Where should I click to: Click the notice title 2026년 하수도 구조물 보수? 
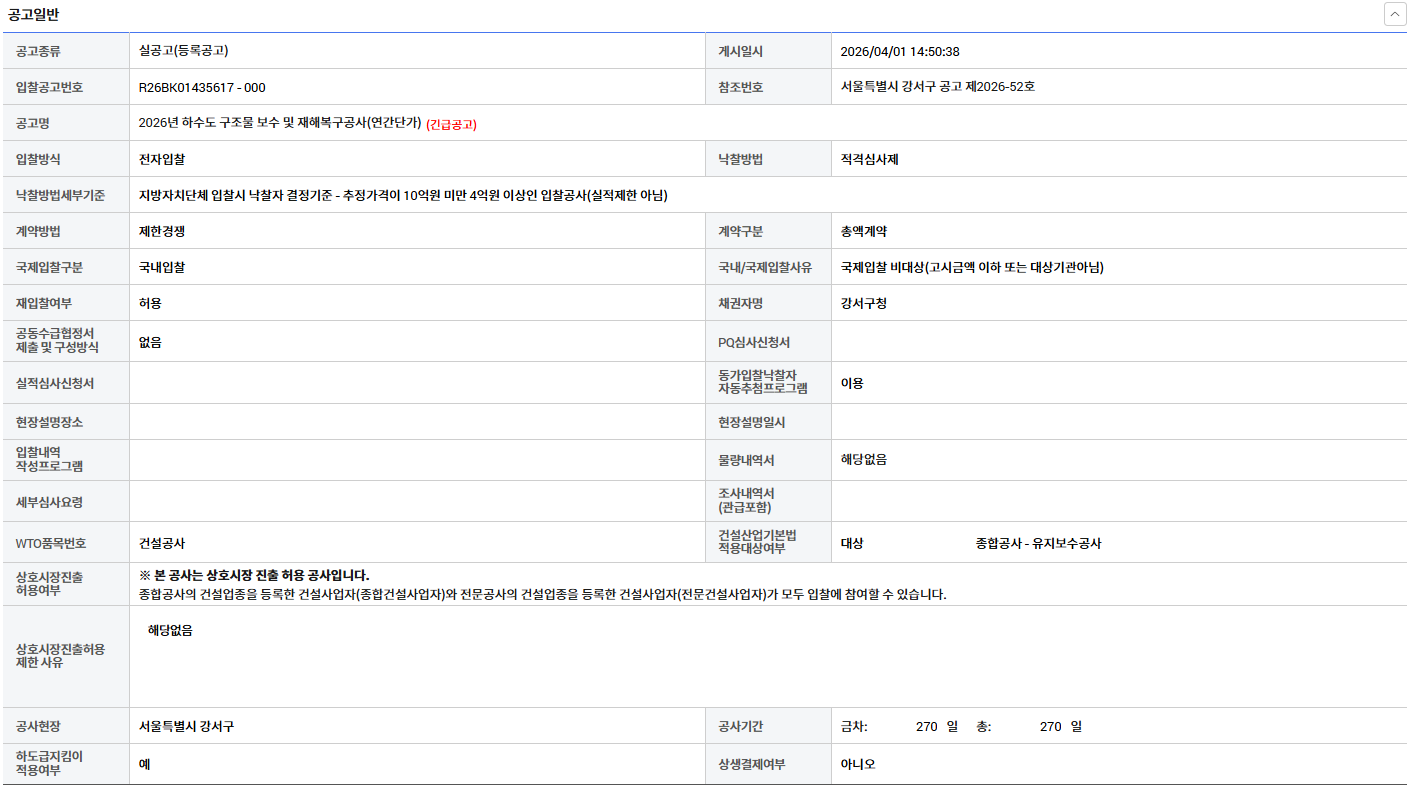[279, 123]
